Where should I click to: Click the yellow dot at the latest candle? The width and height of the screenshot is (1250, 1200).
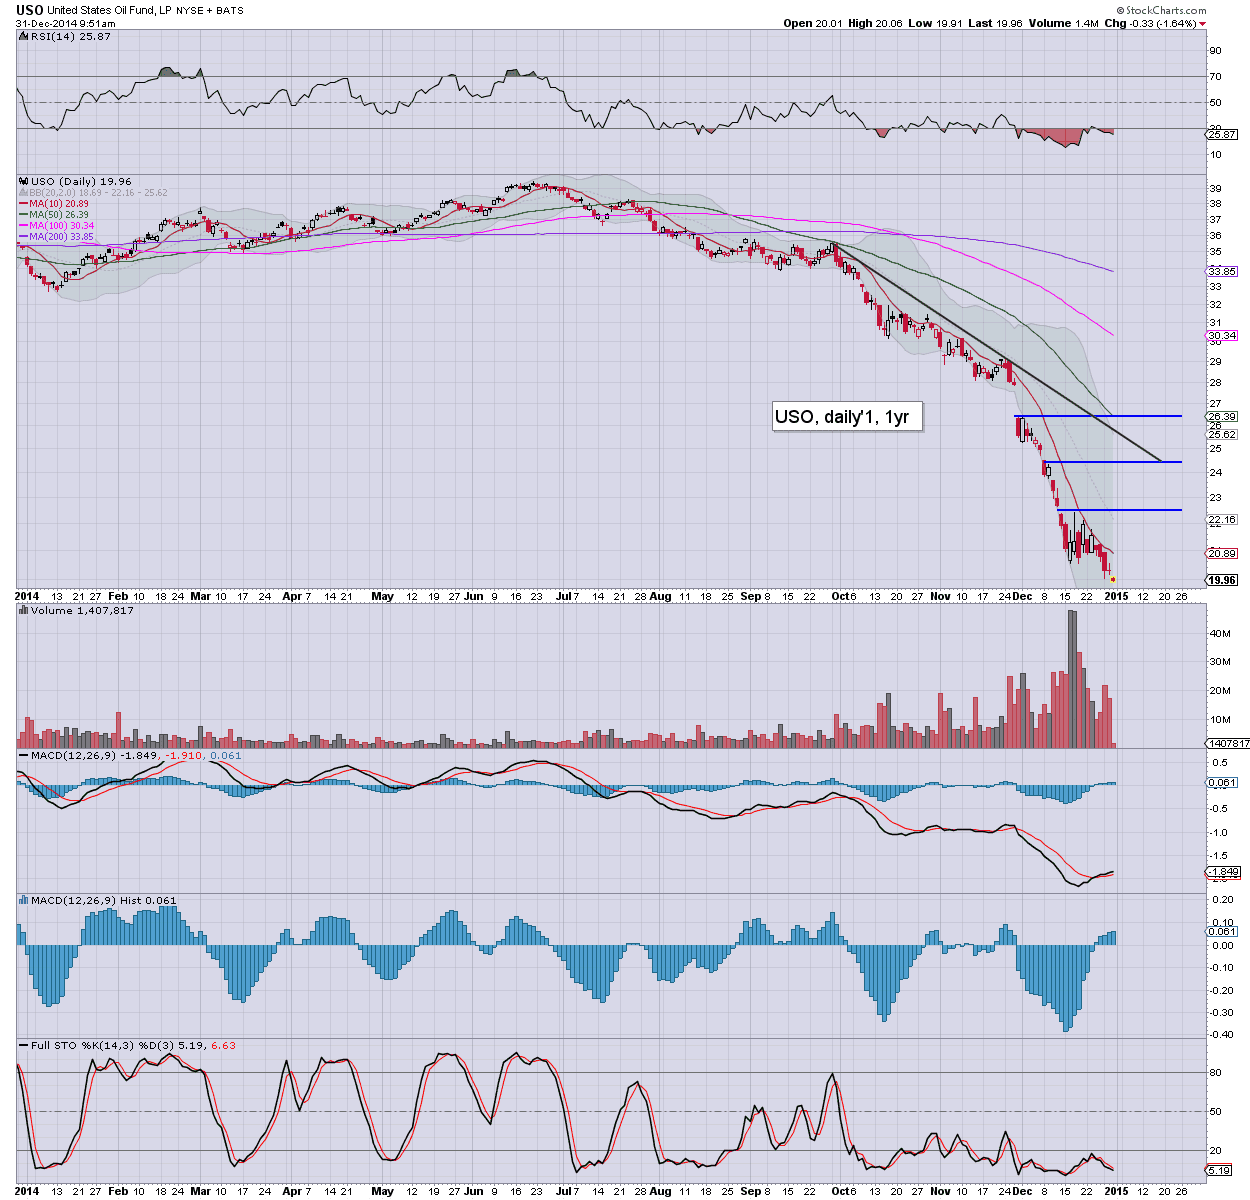(x=1113, y=579)
